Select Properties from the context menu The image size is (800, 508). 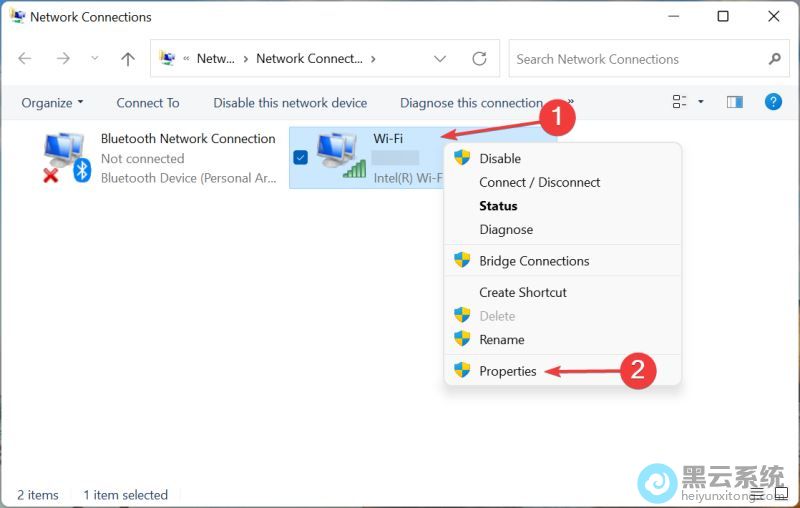pyautogui.click(x=507, y=371)
